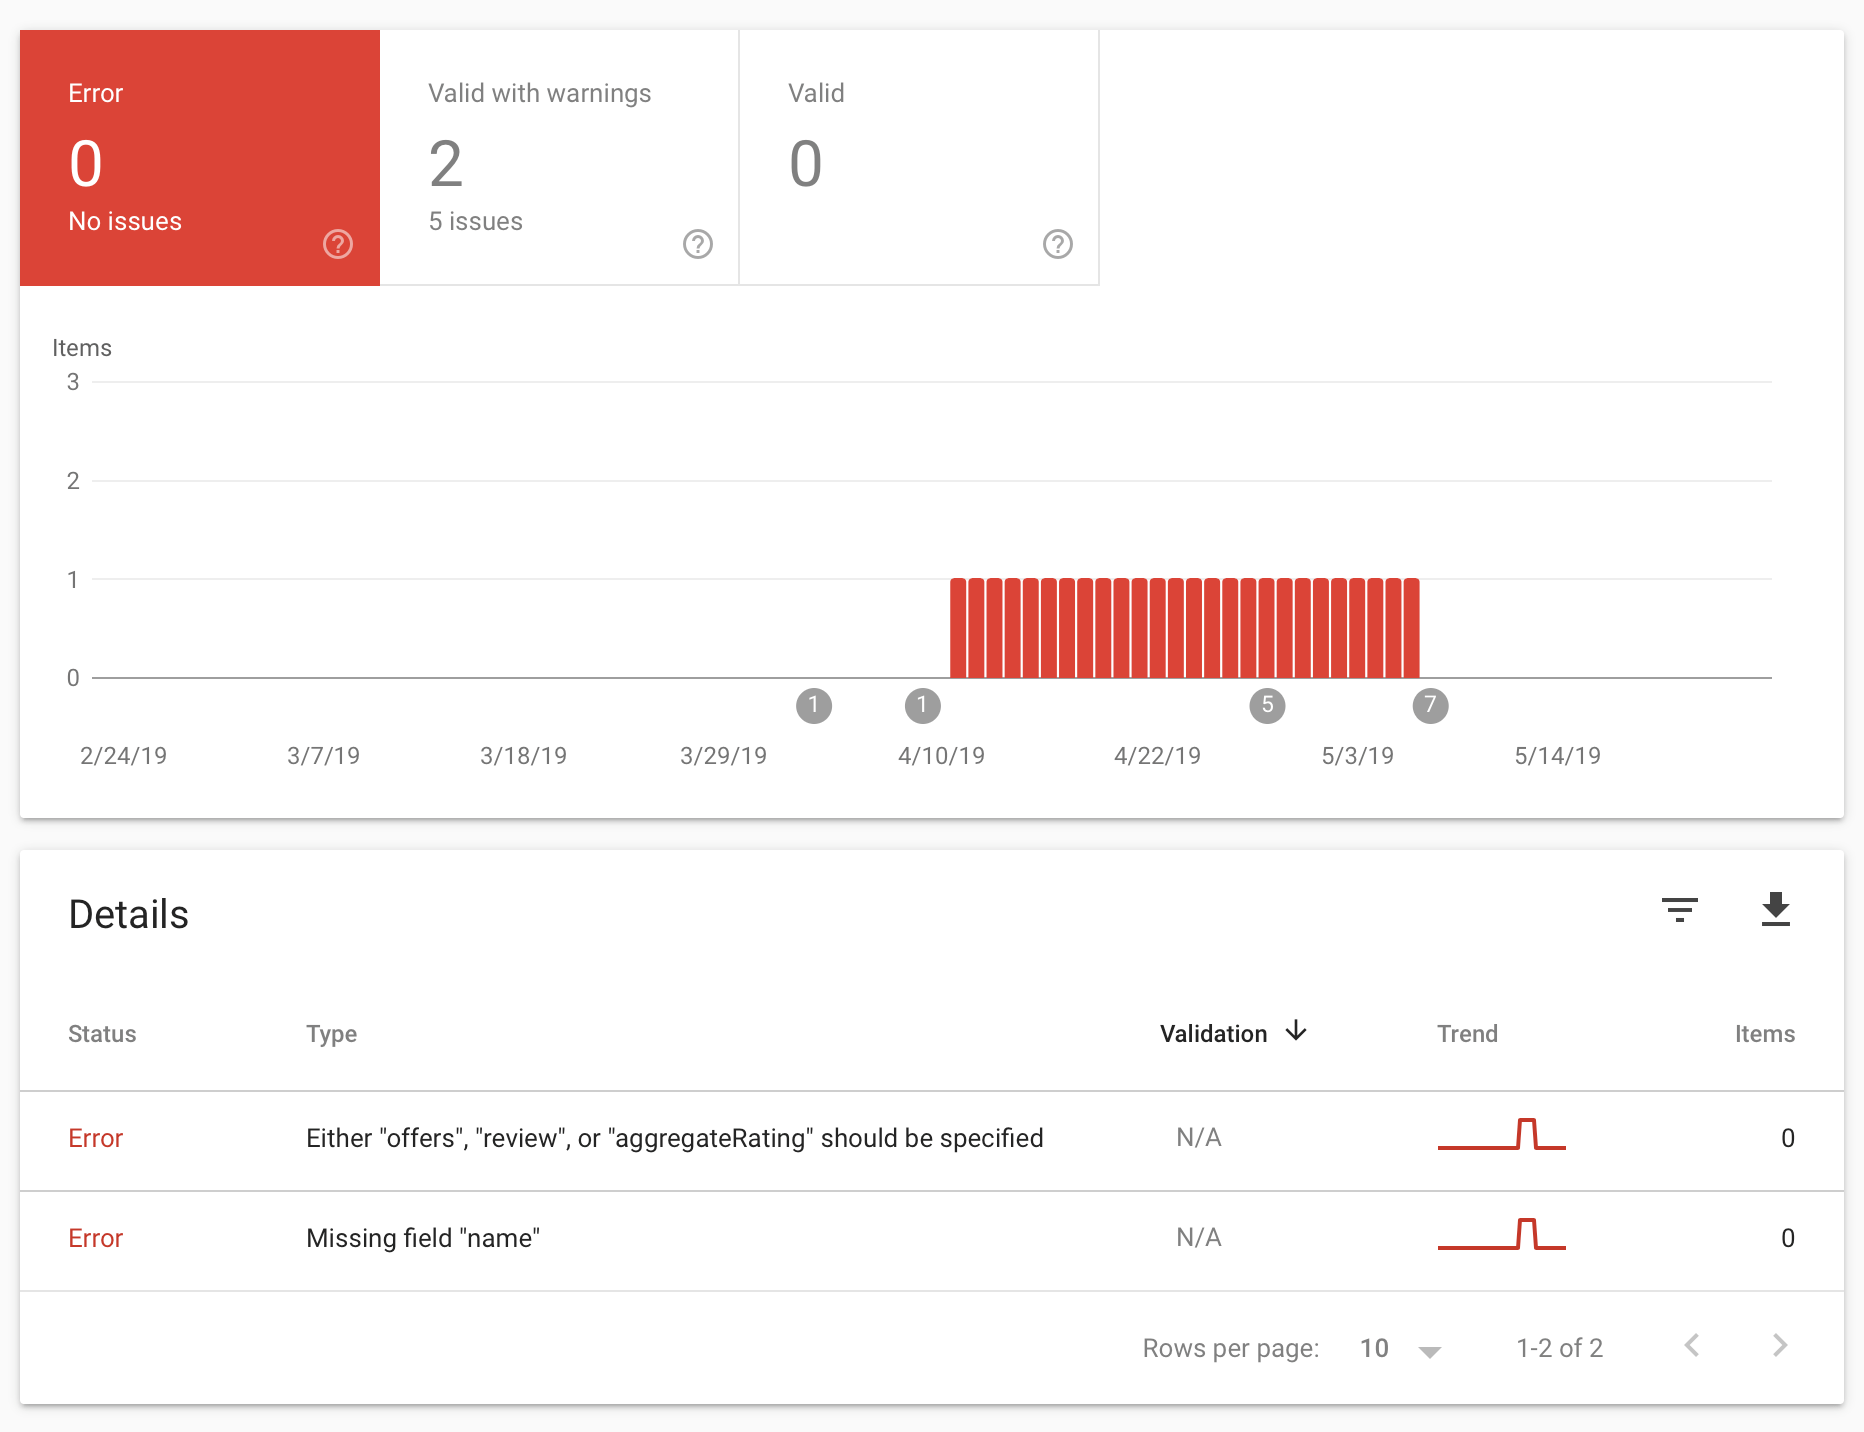Screen dimensions: 1864x1432
Task: Click the download export icon in Details
Action: coord(1775,910)
